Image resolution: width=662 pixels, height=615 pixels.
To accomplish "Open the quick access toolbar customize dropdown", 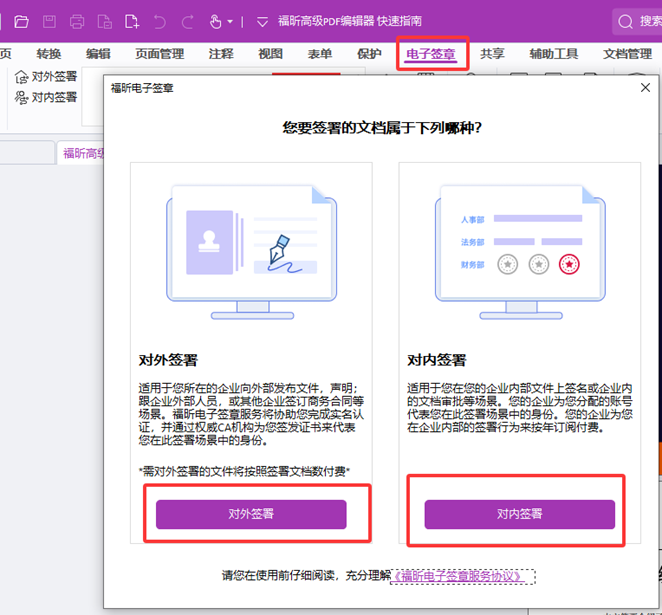I will coord(263,21).
